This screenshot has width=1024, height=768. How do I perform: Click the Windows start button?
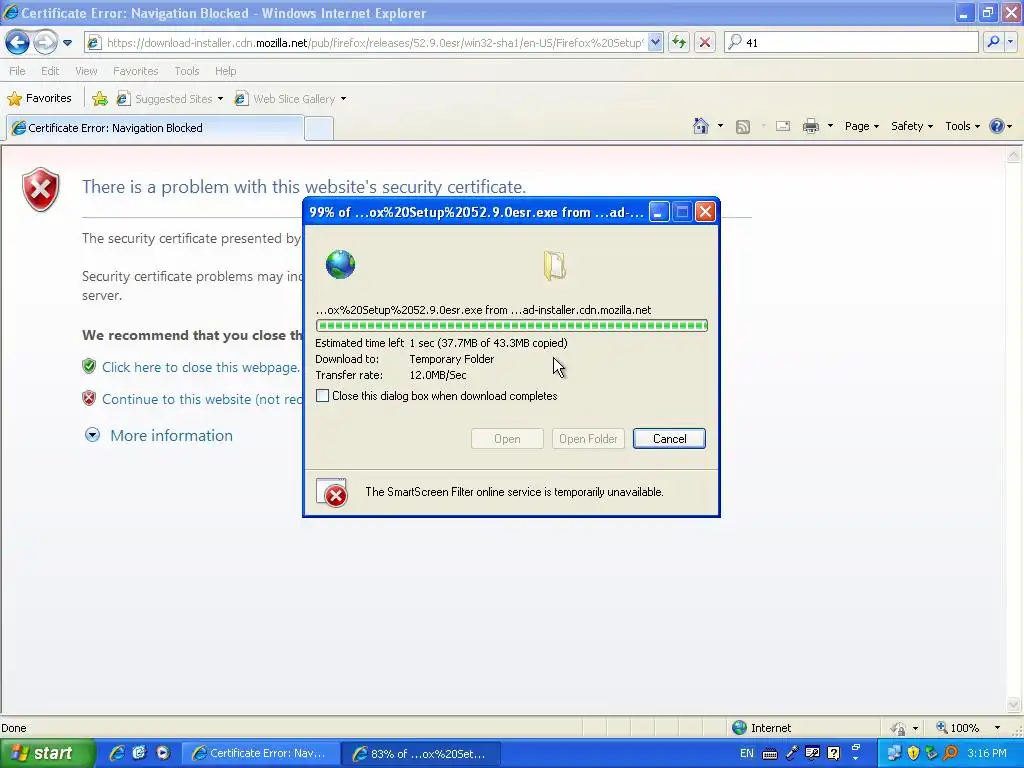point(46,754)
